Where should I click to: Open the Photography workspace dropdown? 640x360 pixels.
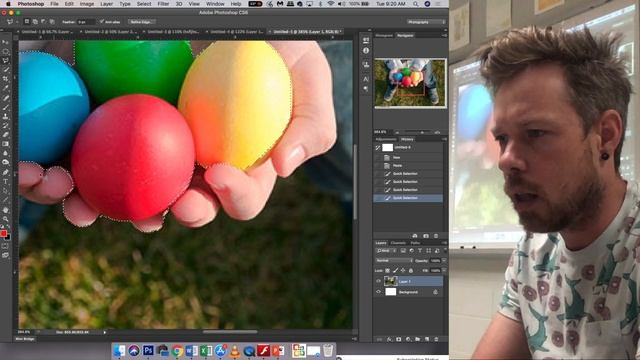click(x=426, y=22)
